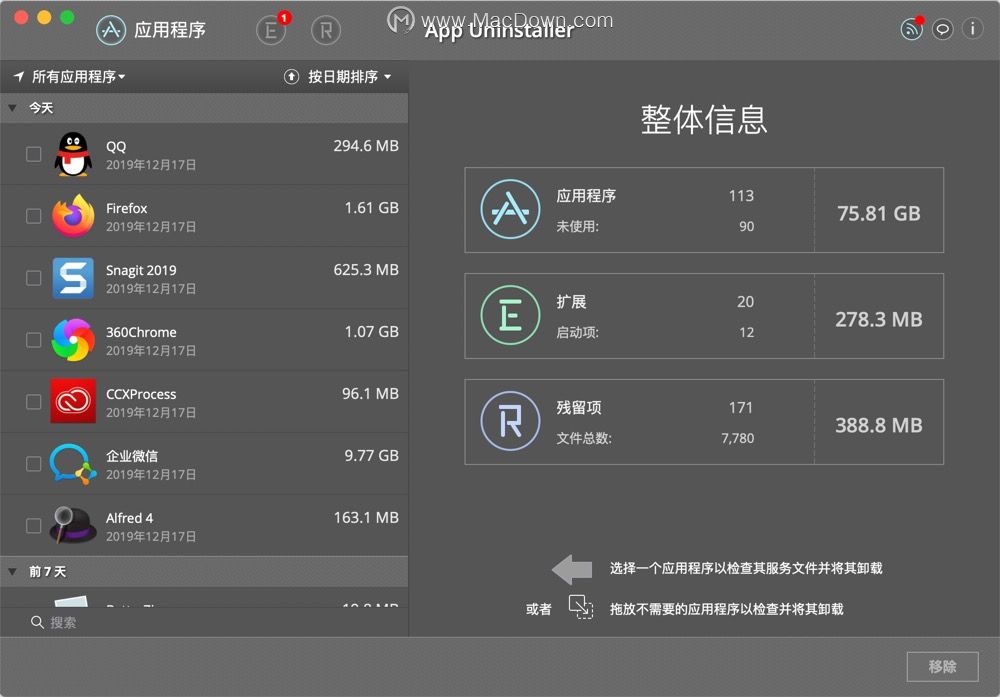Select the Firefox row name
1000x697 pixels.
(x=126, y=208)
